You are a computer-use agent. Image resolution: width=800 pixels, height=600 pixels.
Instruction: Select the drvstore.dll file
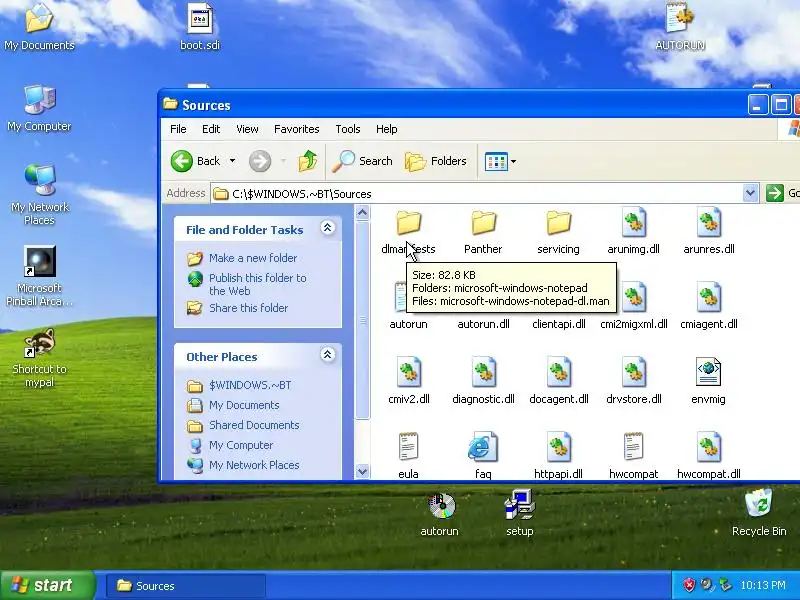[634, 382]
